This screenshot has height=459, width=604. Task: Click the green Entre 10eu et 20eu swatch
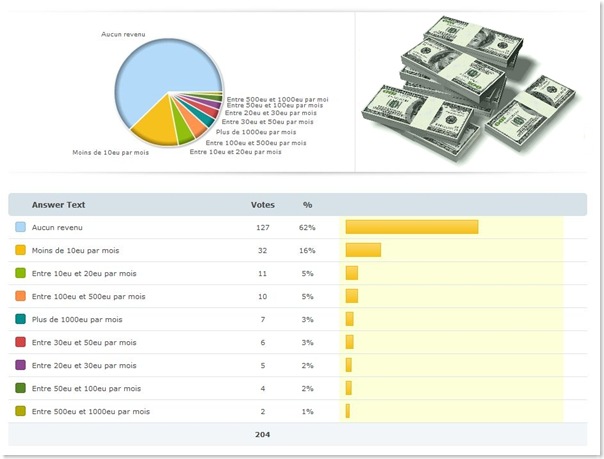point(20,273)
